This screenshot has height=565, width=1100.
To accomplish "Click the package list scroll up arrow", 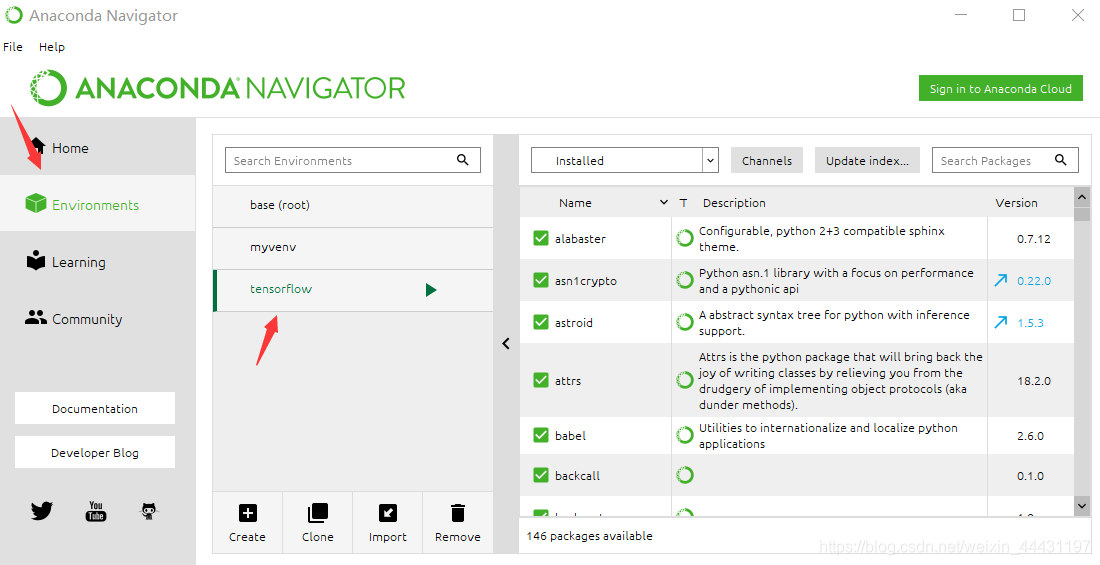I will 1082,197.
